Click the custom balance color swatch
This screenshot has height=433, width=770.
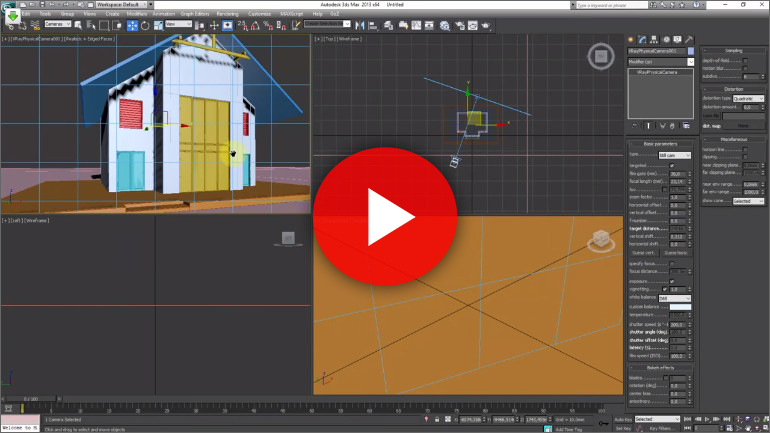point(680,307)
